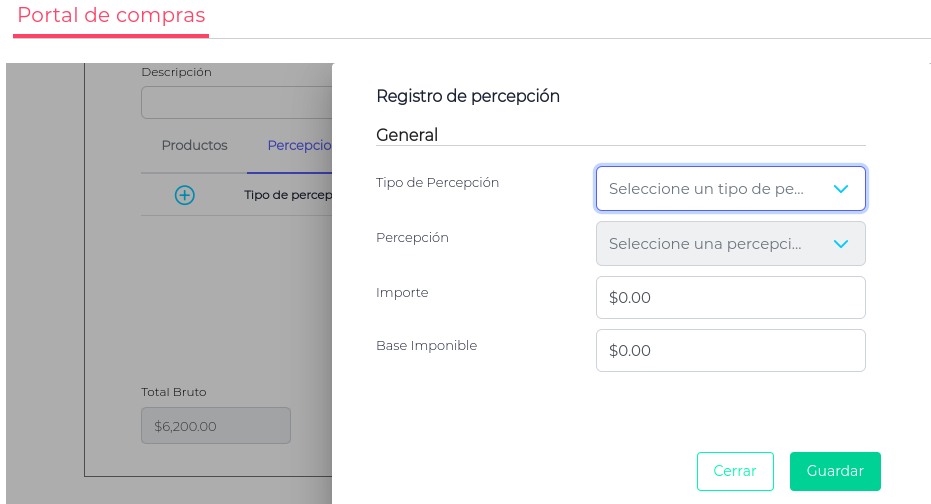Click into the Base Imponible field

(730, 351)
